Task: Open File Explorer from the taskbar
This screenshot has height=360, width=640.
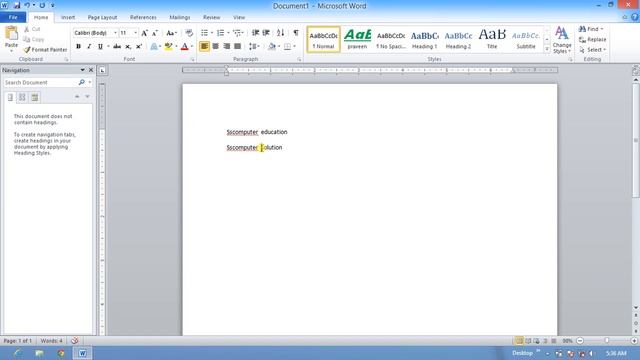Action: 39,353
